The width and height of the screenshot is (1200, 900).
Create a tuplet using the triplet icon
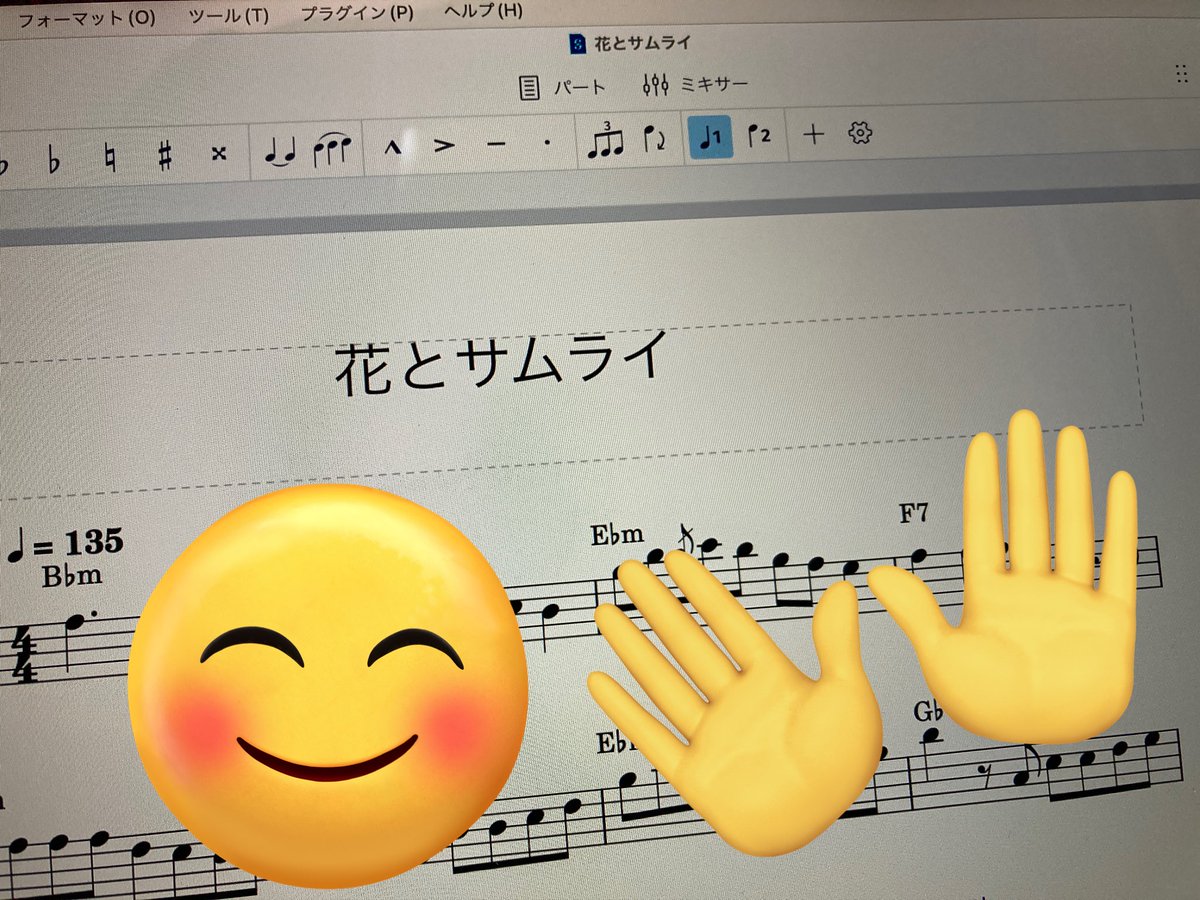point(606,145)
